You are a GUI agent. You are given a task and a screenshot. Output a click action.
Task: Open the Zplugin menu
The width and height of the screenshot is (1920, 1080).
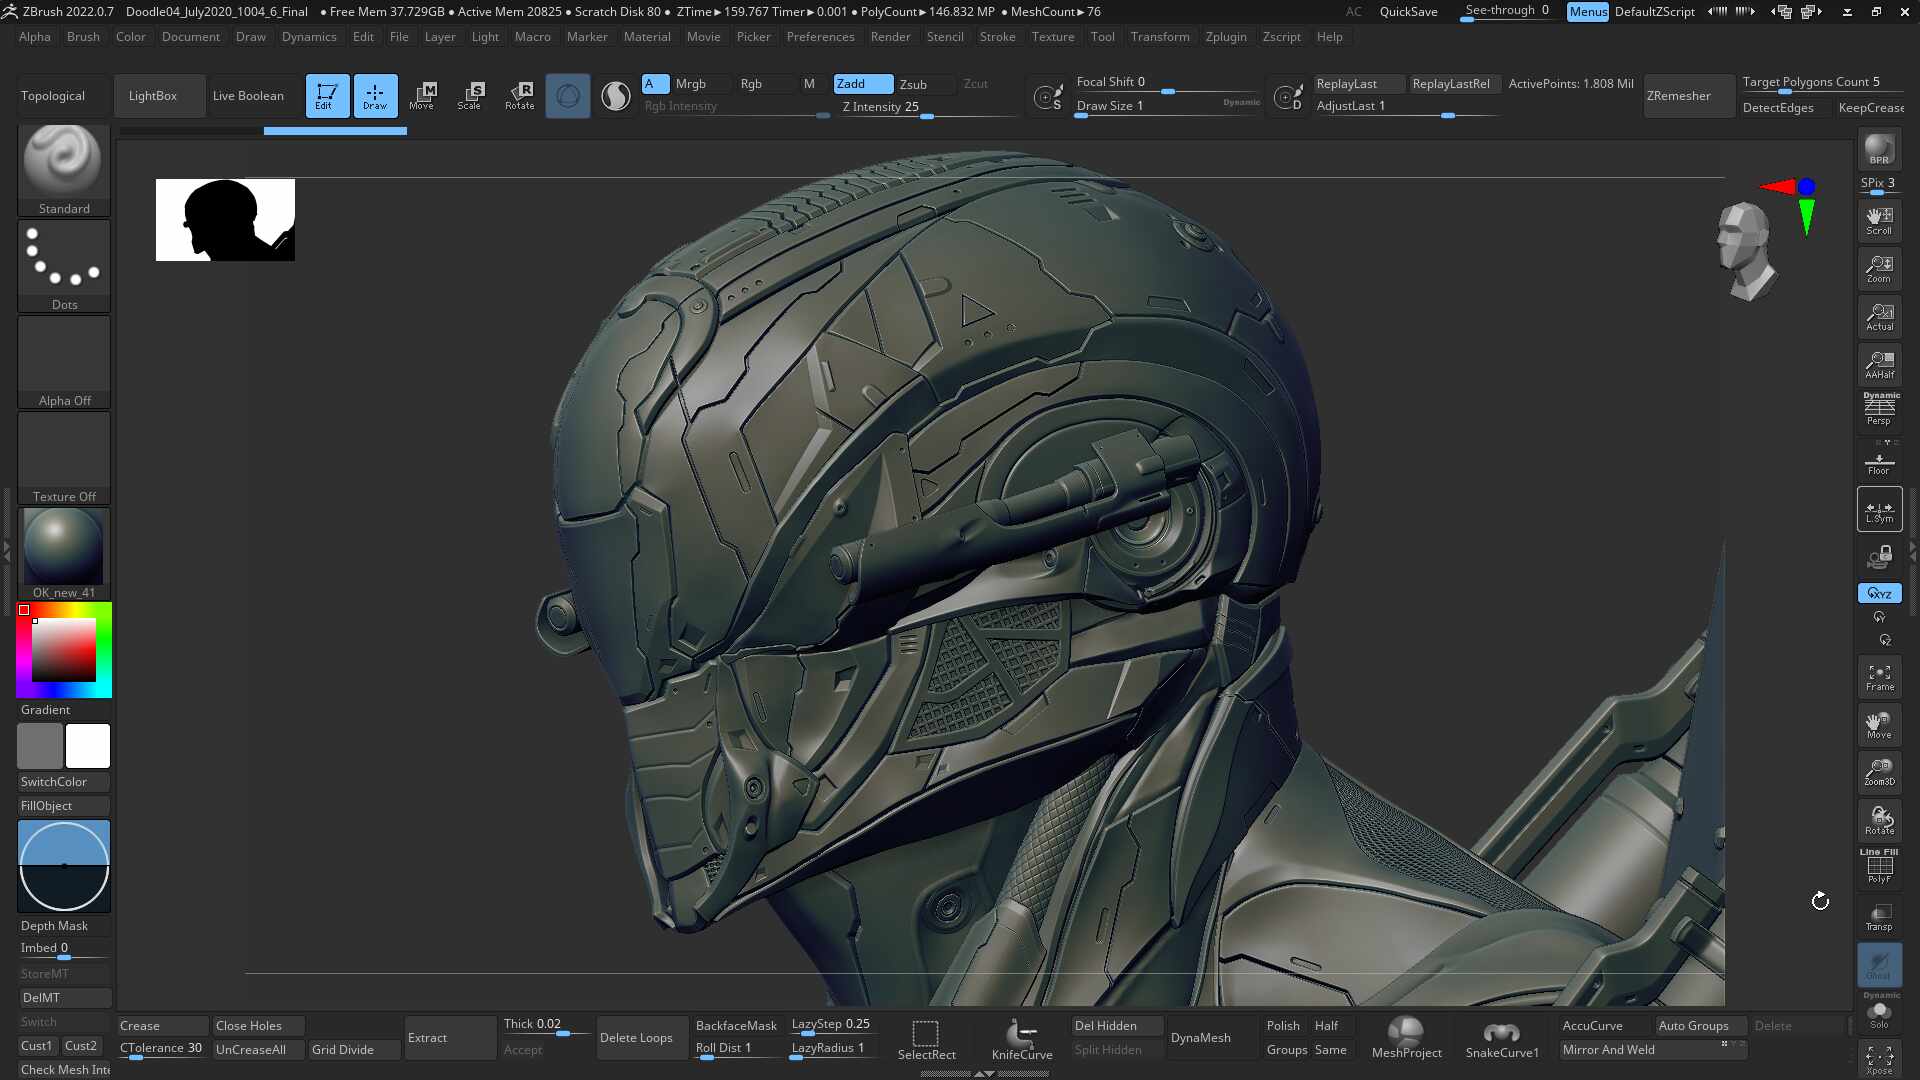(1226, 37)
